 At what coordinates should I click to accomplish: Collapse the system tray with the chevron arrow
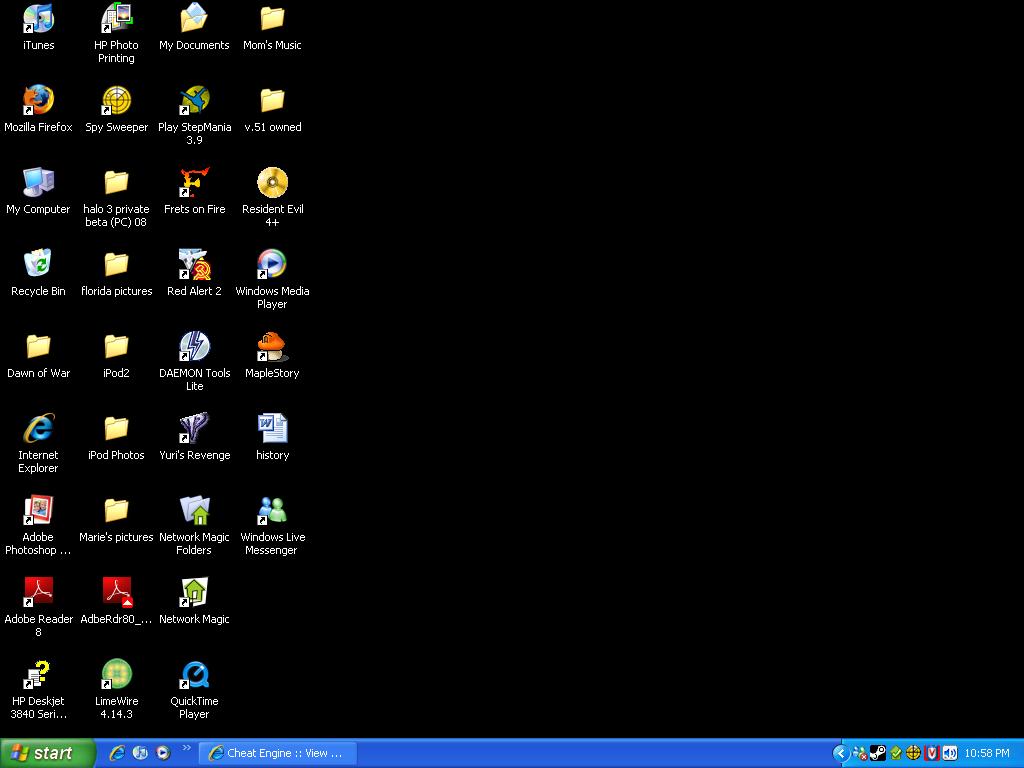click(x=841, y=753)
